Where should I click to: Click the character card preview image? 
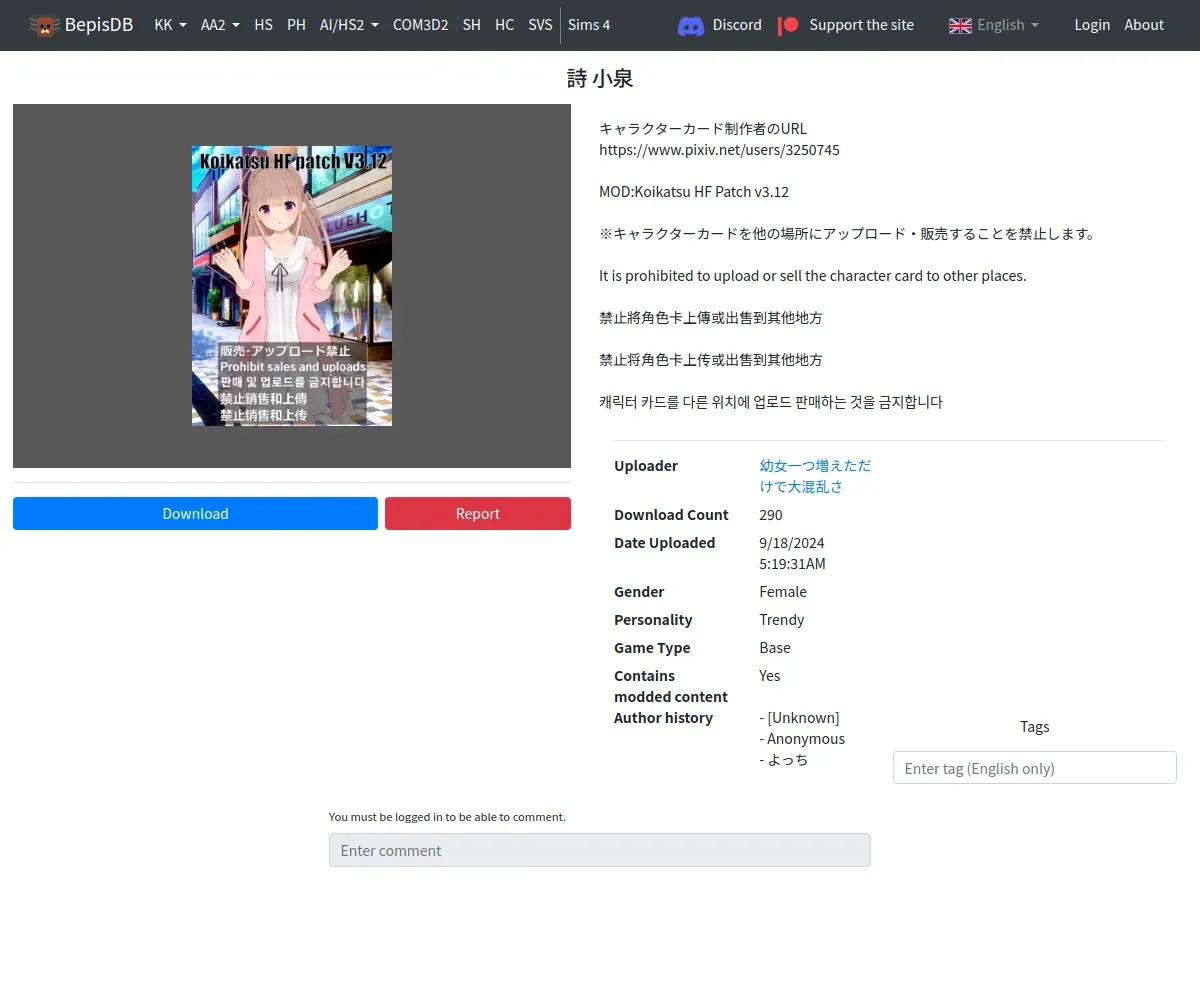point(292,286)
